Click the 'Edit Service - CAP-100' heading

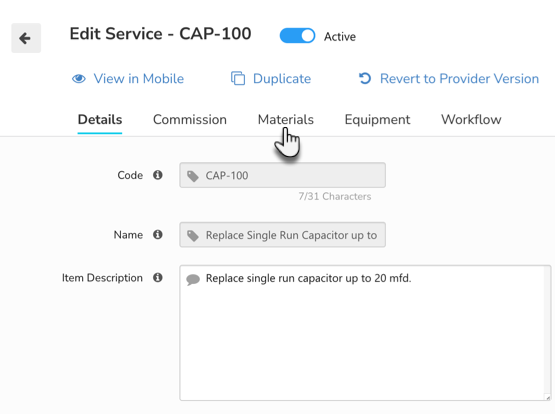pos(160,34)
